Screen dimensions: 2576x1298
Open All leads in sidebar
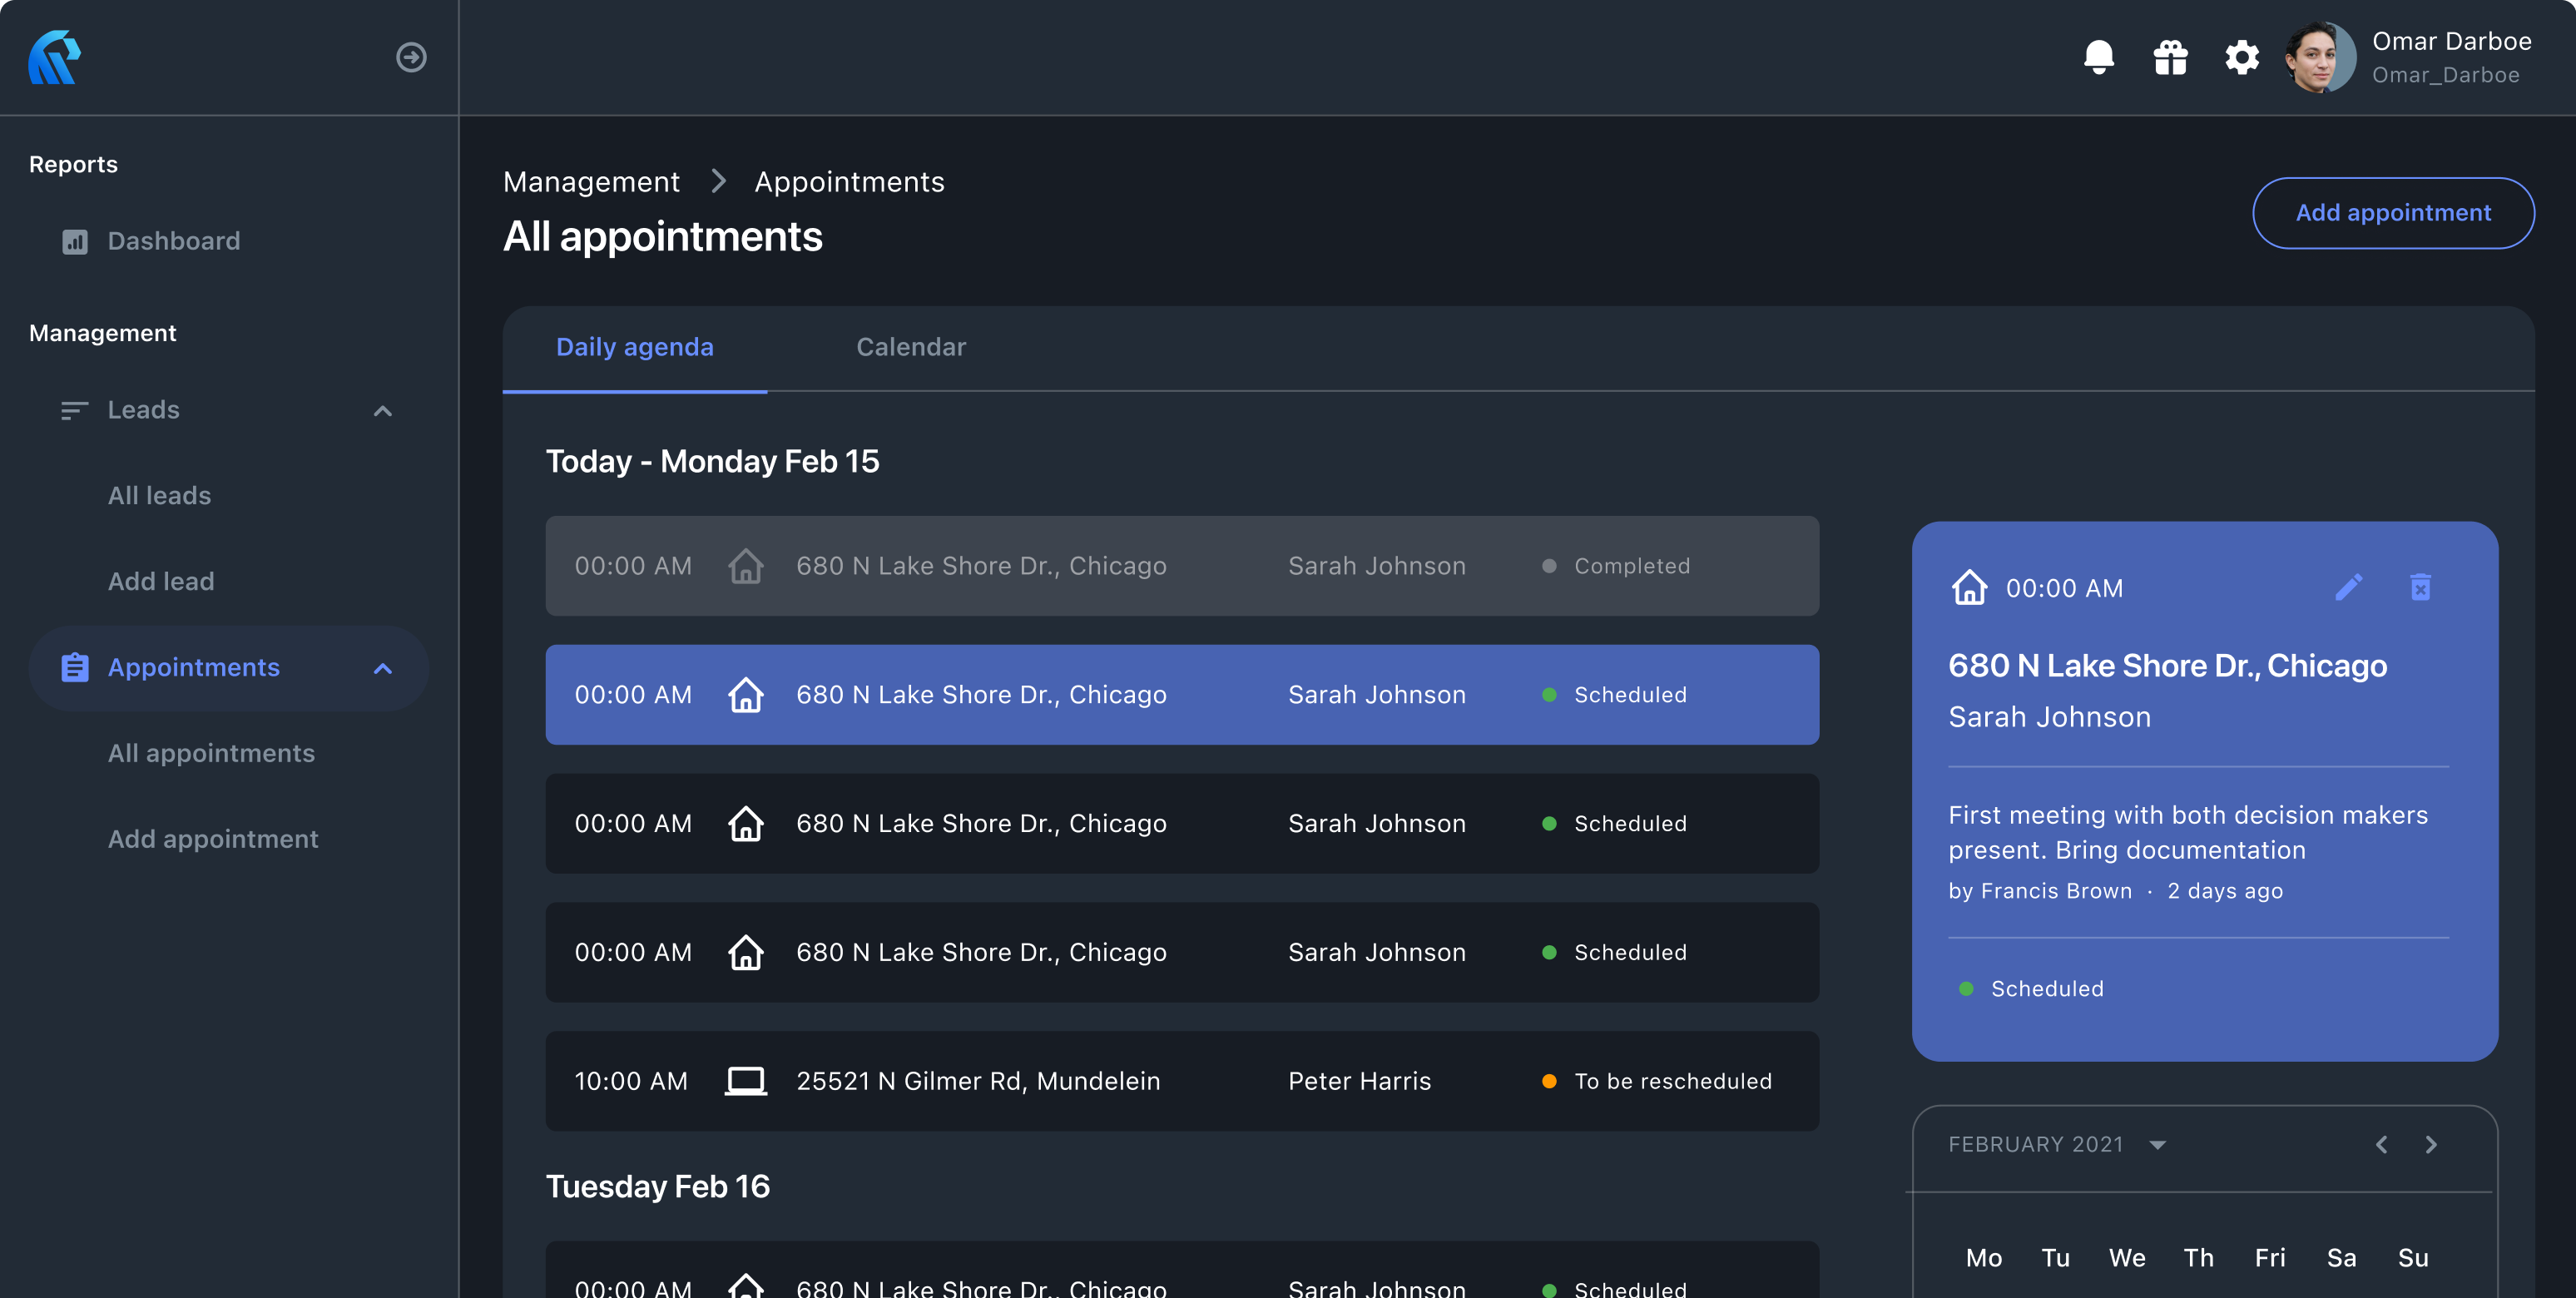click(x=159, y=495)
